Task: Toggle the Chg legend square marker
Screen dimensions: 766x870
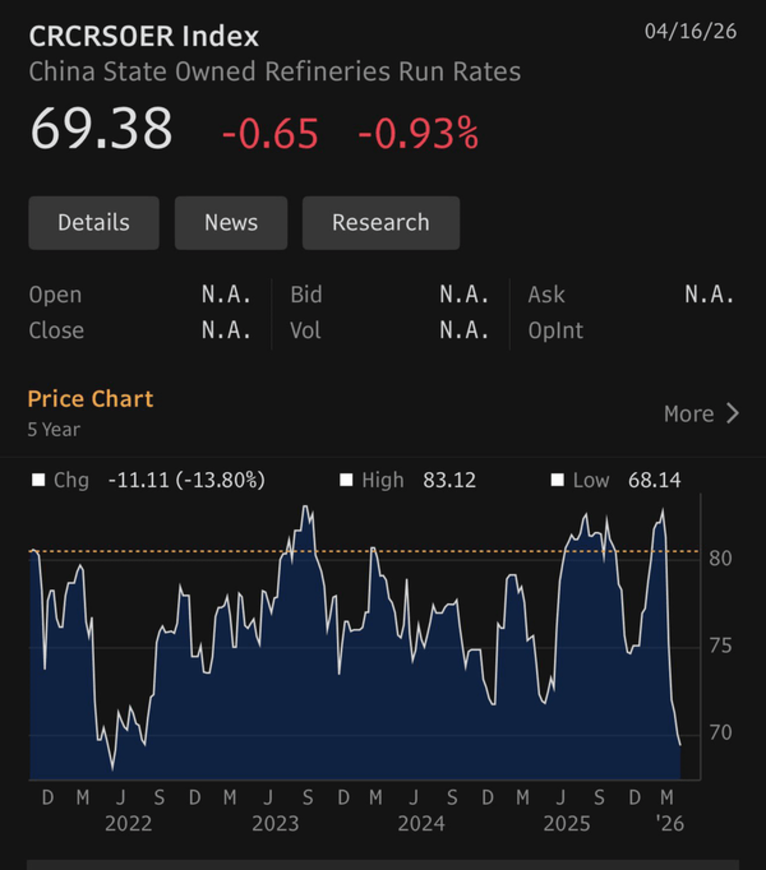Action: 39,480
